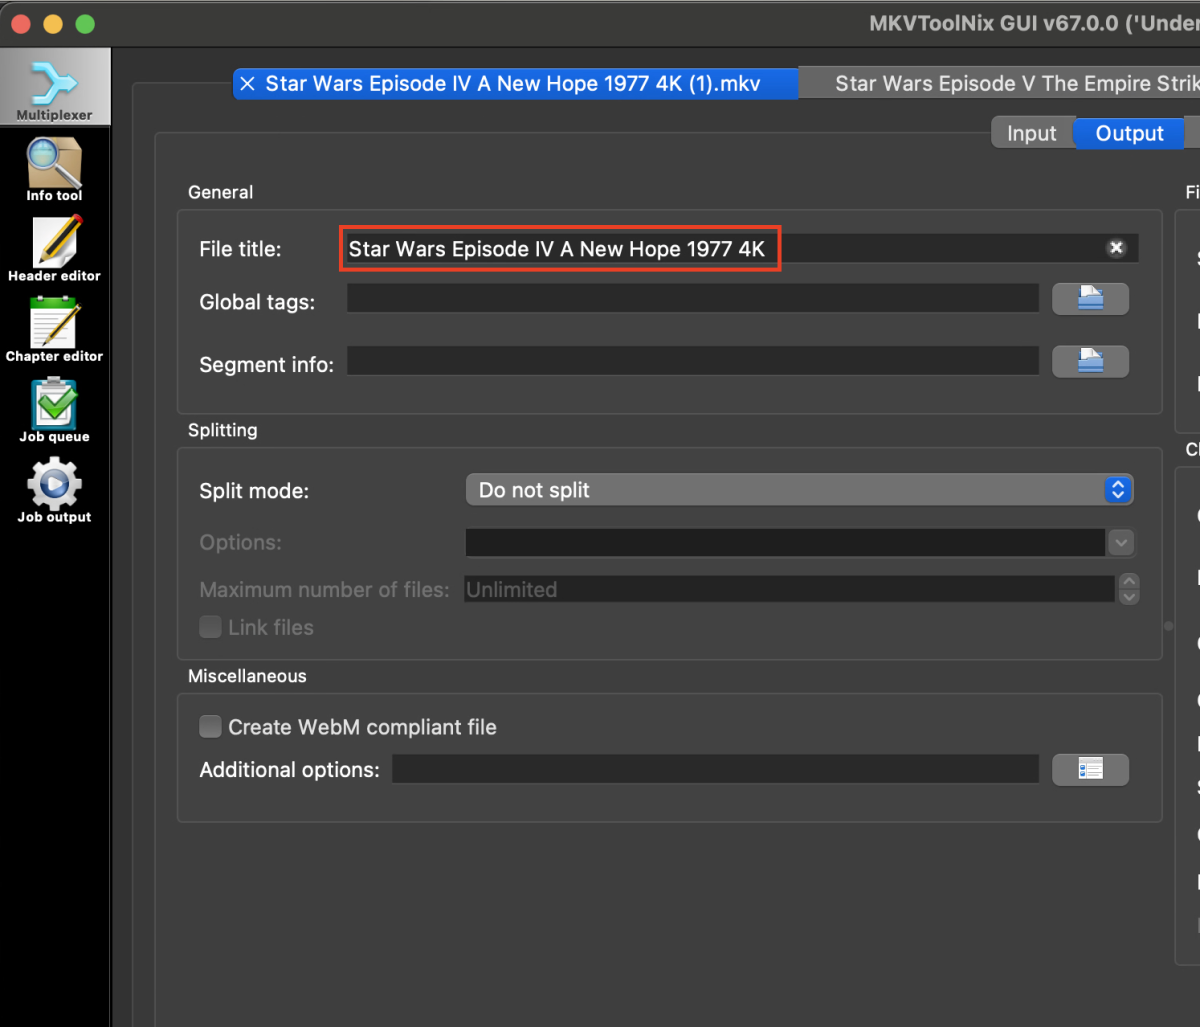Increase the Maximum number of files value

coord(1129,582)
